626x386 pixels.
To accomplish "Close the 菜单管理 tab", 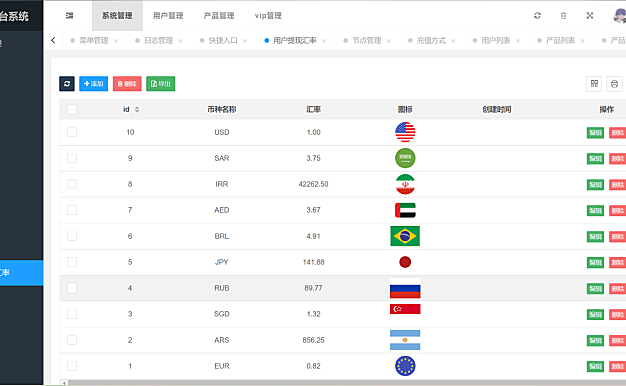I will tap(116, 41).
